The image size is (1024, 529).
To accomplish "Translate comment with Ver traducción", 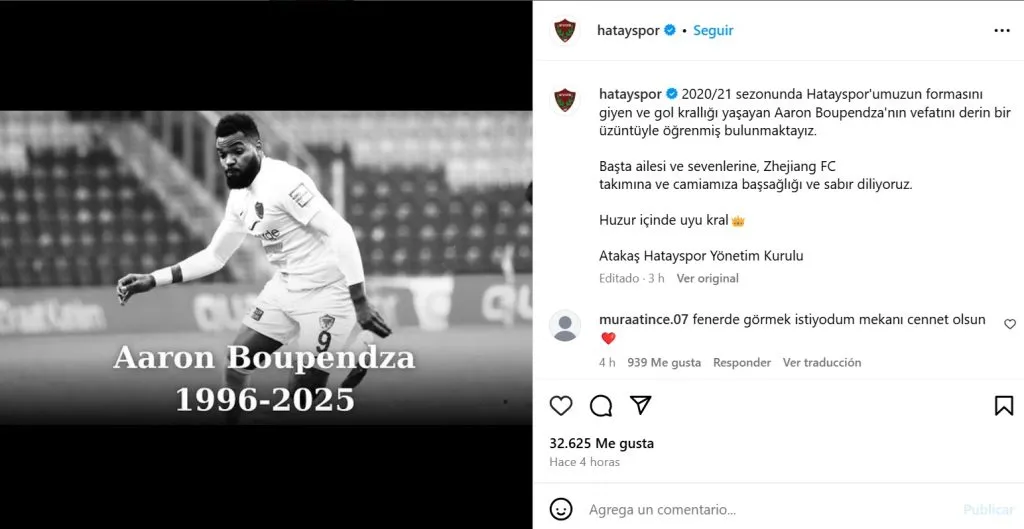I will (x=822, y=362).
